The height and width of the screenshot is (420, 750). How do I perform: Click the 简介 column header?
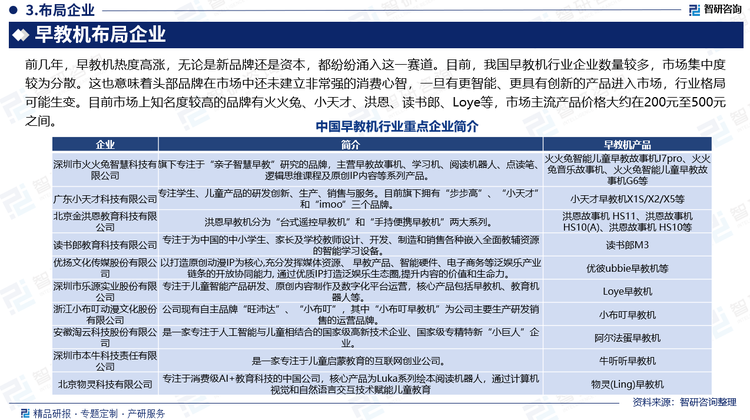[x=351, y=144]
